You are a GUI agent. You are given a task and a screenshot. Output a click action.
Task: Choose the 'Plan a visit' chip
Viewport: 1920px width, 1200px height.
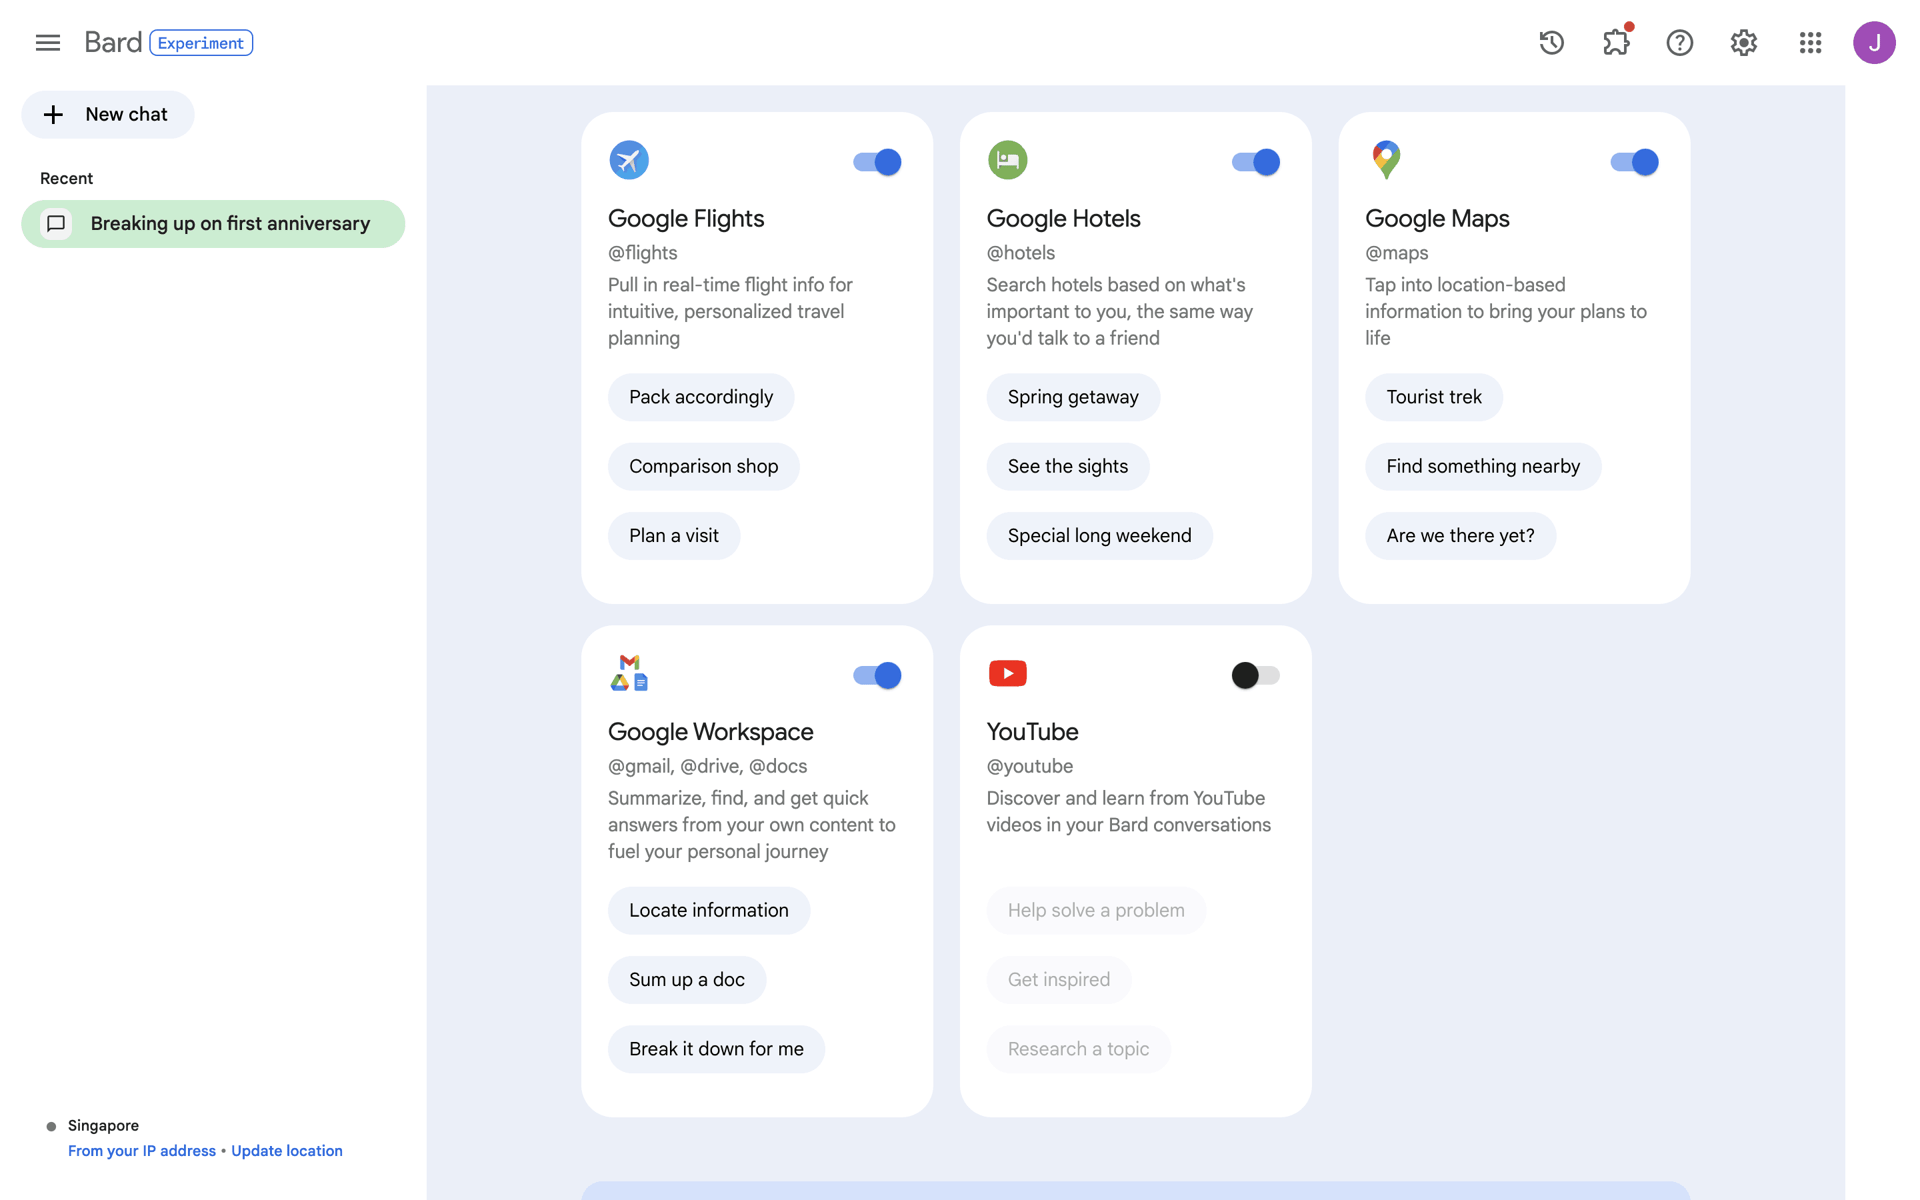[674, 536]
